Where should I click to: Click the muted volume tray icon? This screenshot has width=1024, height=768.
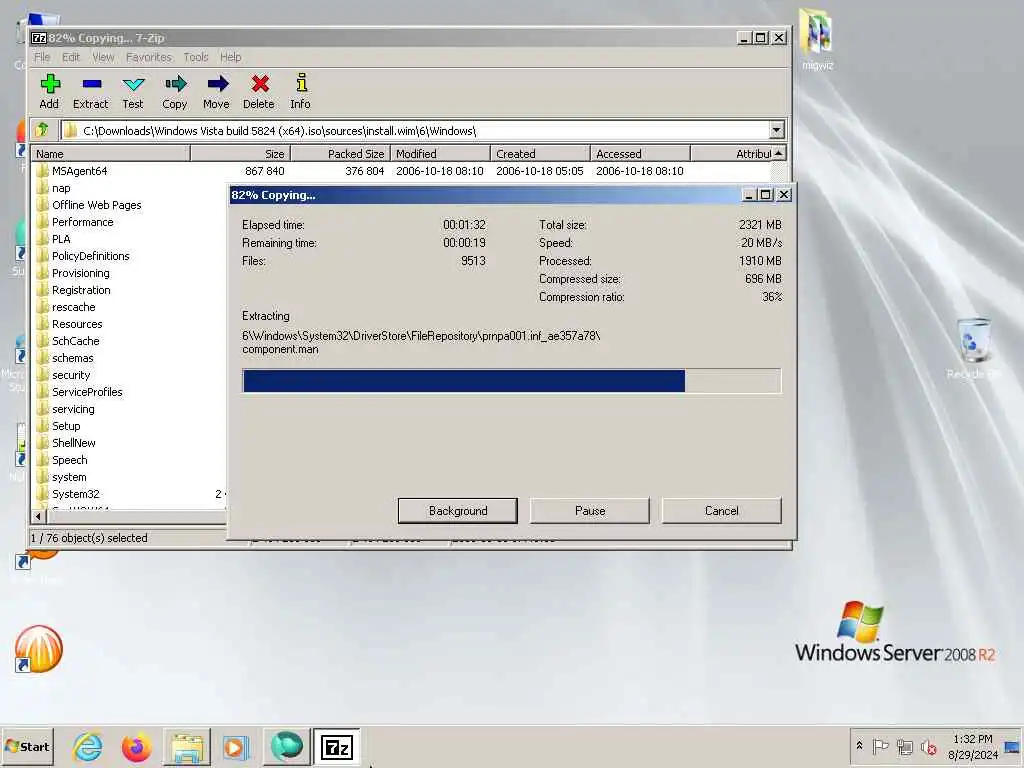(x=928, y=746)
